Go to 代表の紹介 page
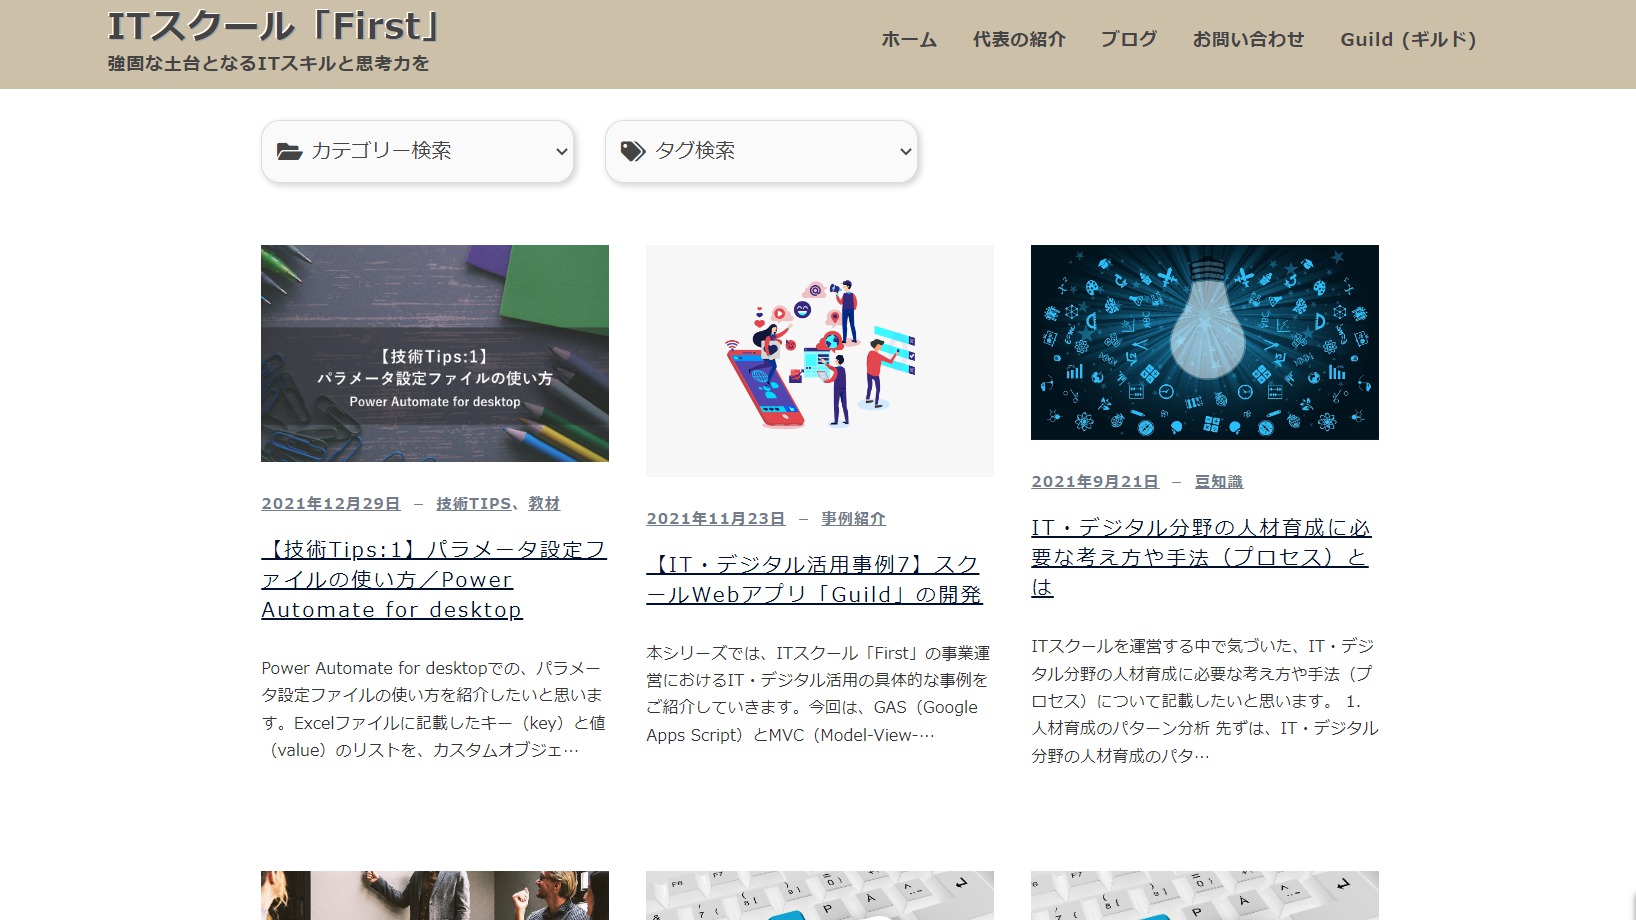The width and height of the screenshot is (1636, 920). point(1018,40)
